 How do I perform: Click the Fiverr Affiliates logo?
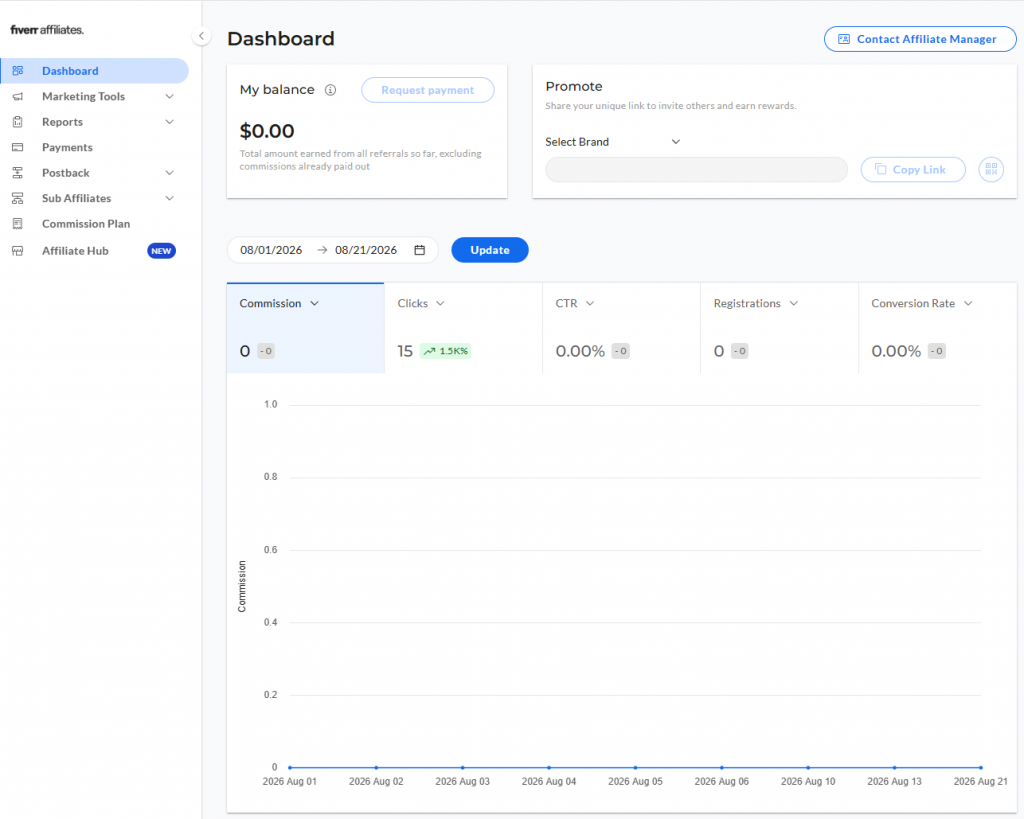coord(47,29)
